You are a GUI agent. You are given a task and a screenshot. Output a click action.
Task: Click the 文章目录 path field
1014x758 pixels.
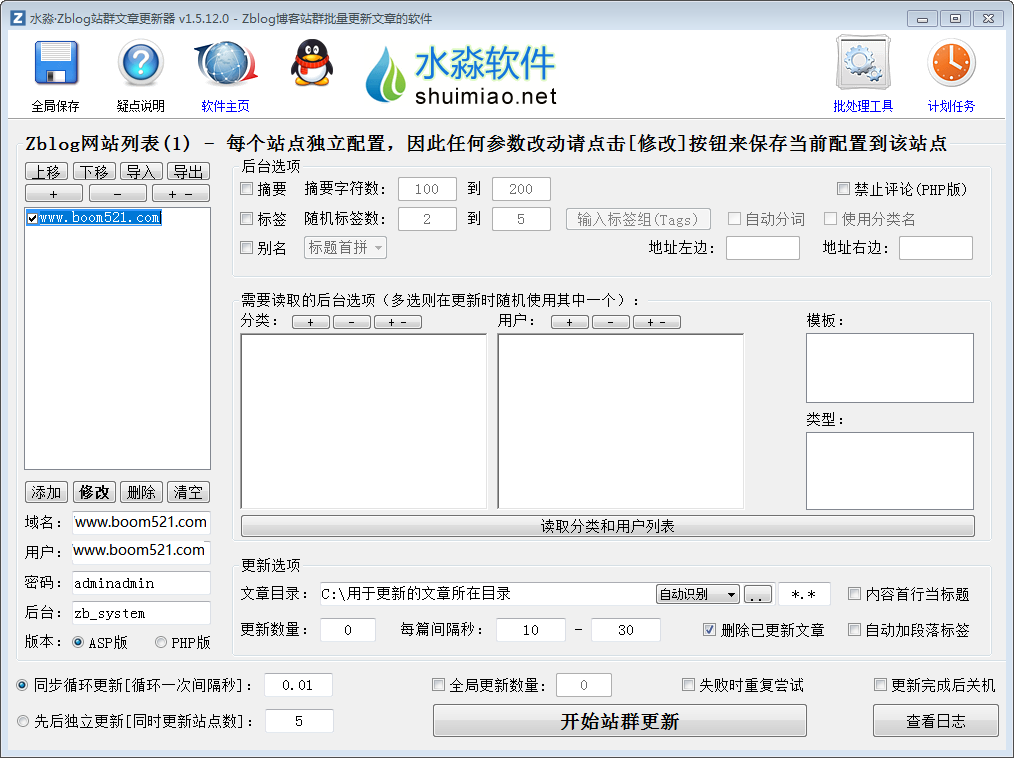[x=487, y=594]
